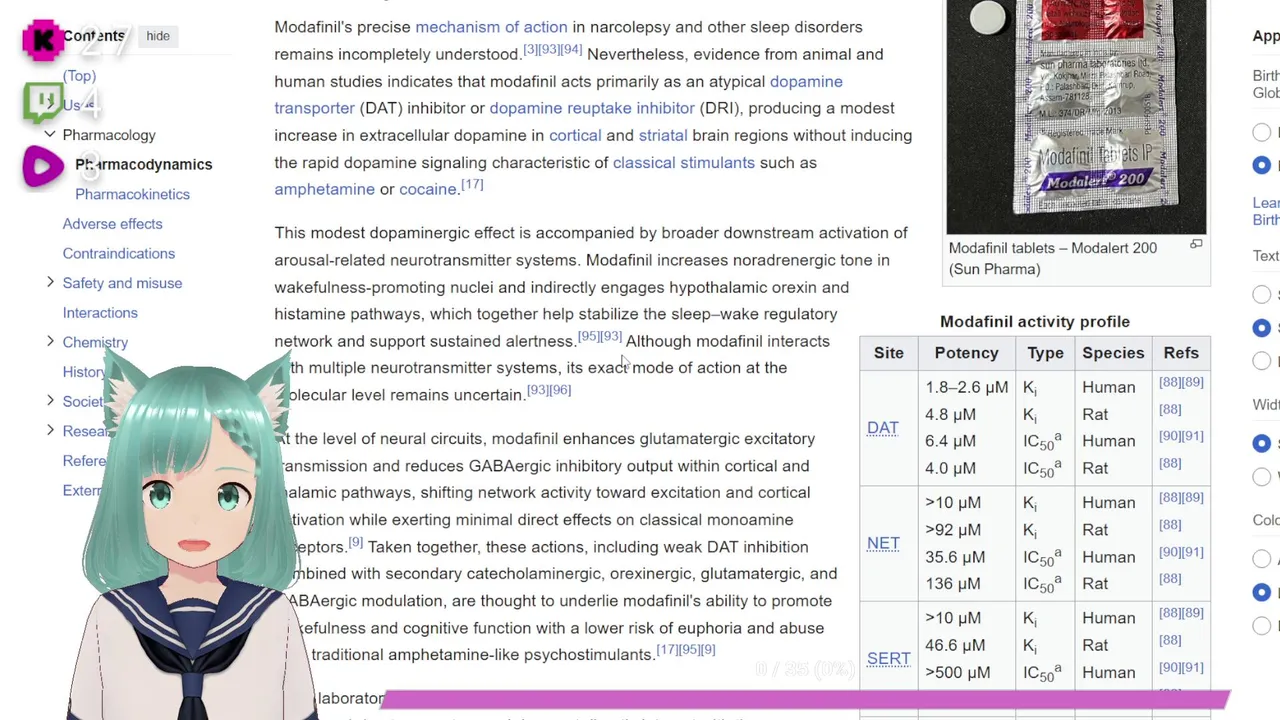Select the >500 μM potency value
This screenshot has width=1280, height=720.
(958, 672)
